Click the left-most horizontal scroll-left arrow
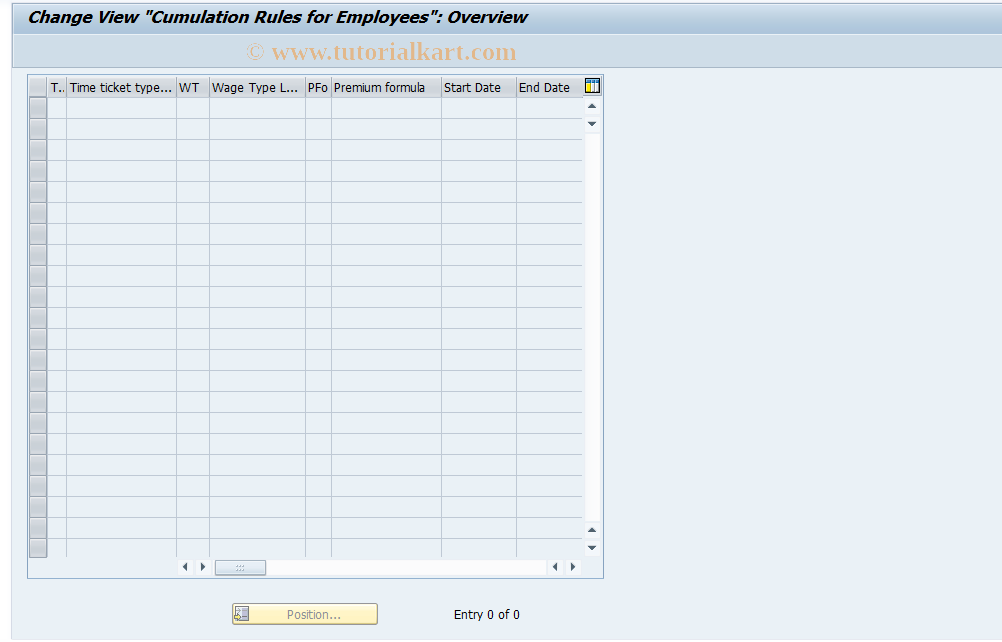Image resolution: width=1002 pixels, height=642 pixels. pyautogui.click(x=185, y=567)
